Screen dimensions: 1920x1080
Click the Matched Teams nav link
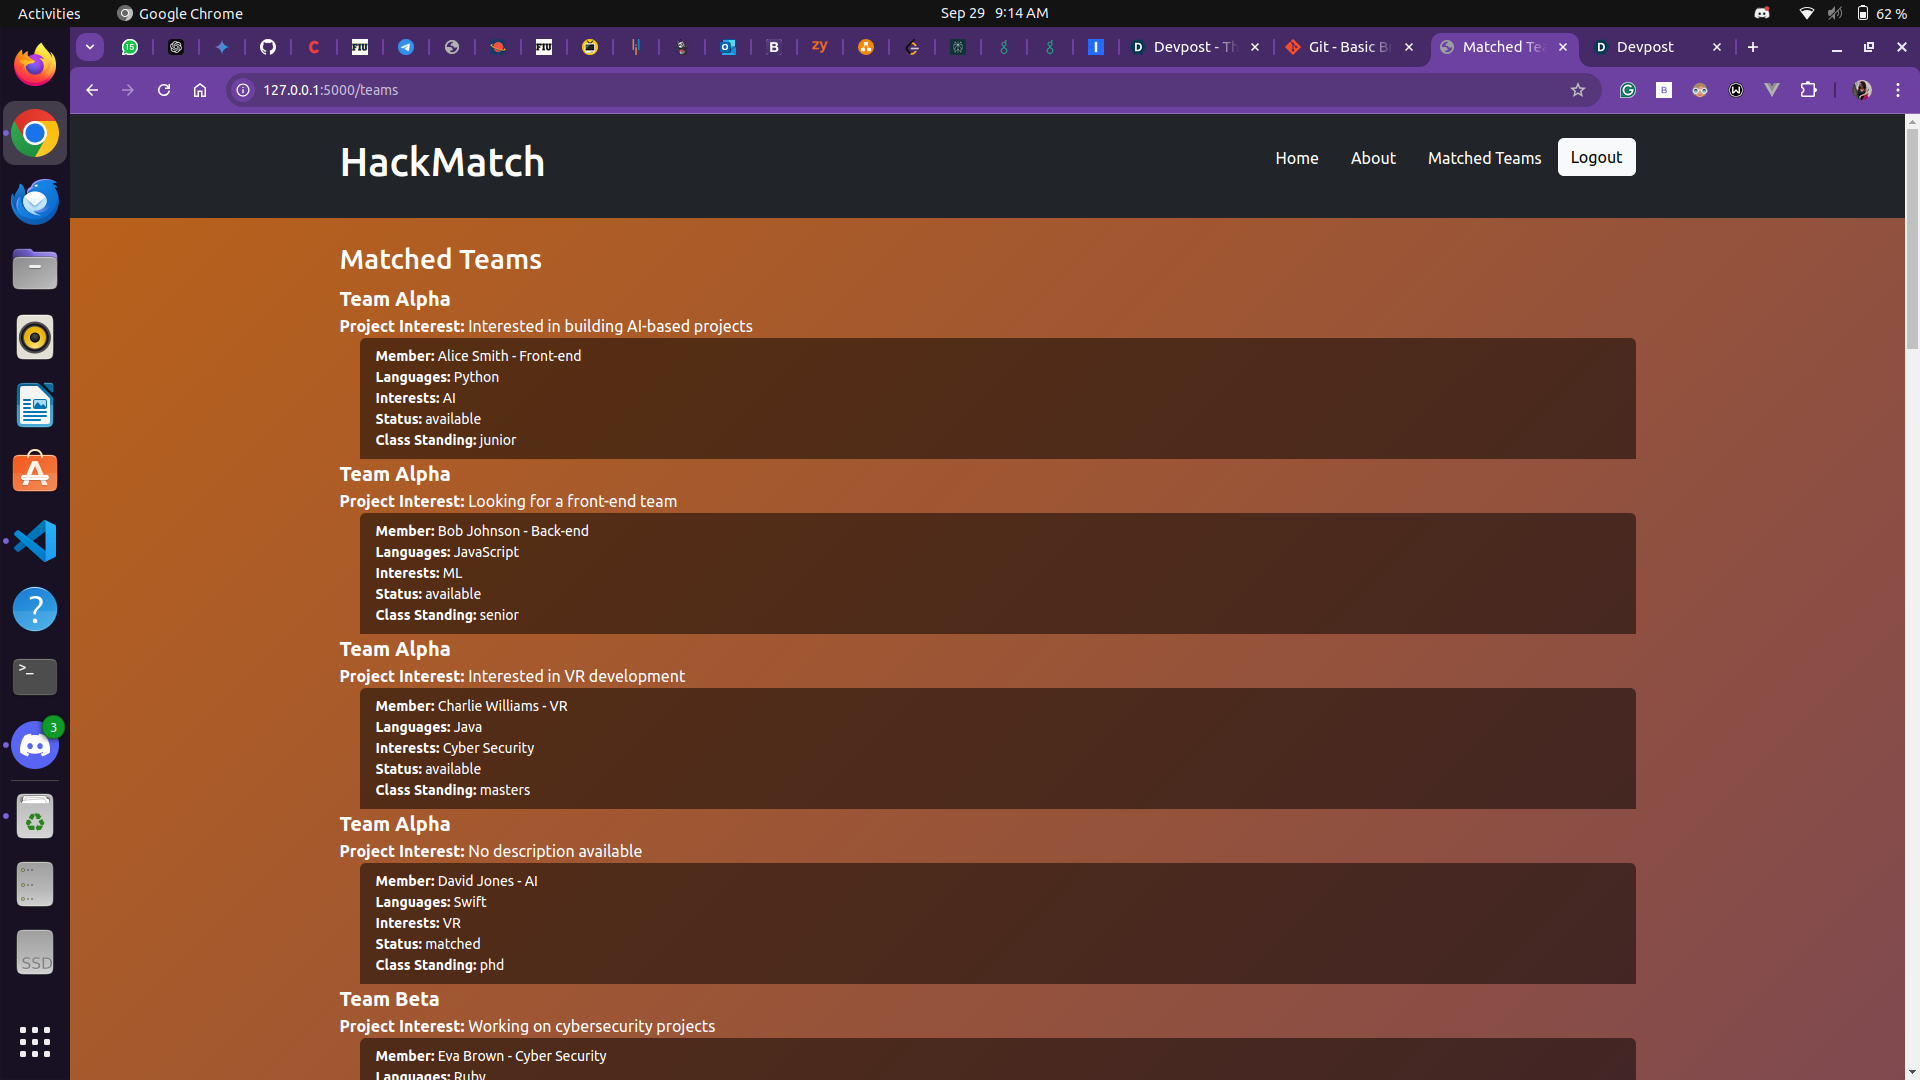(1484, 158)
